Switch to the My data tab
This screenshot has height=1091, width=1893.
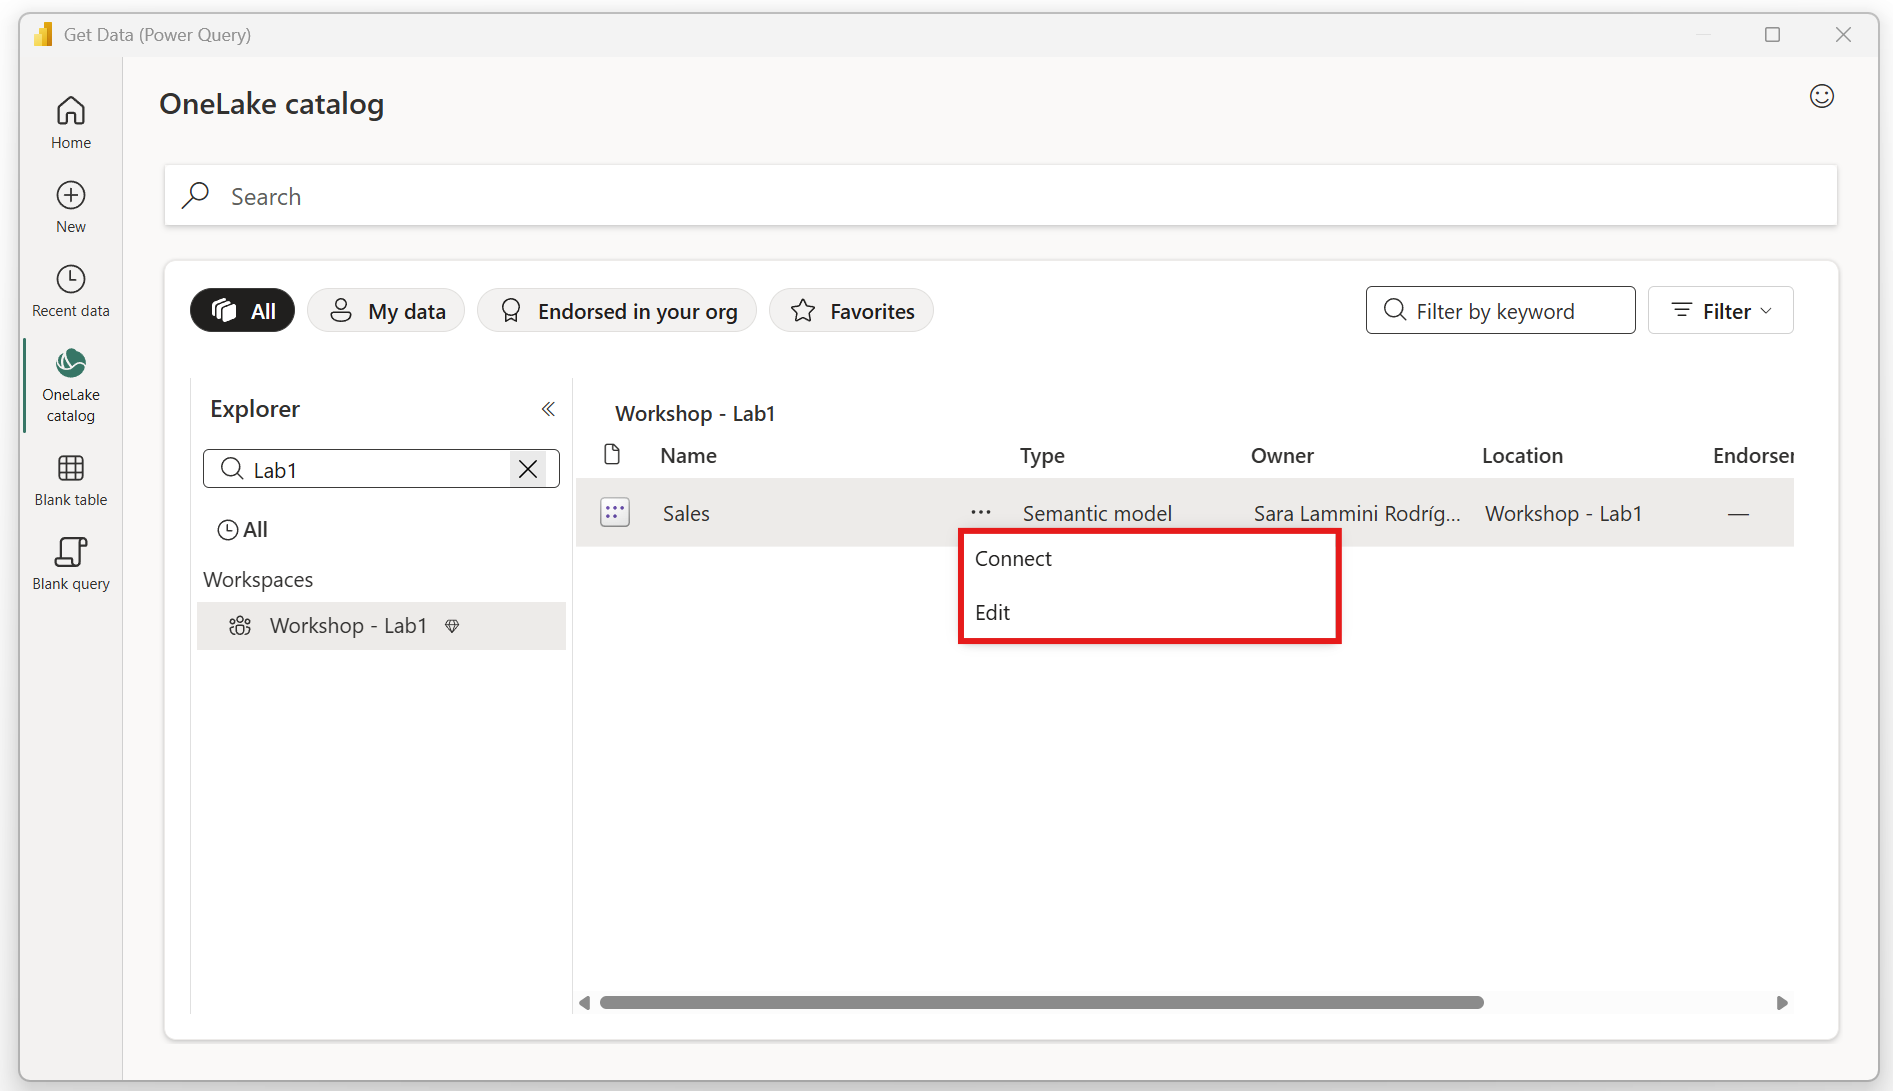386,311
